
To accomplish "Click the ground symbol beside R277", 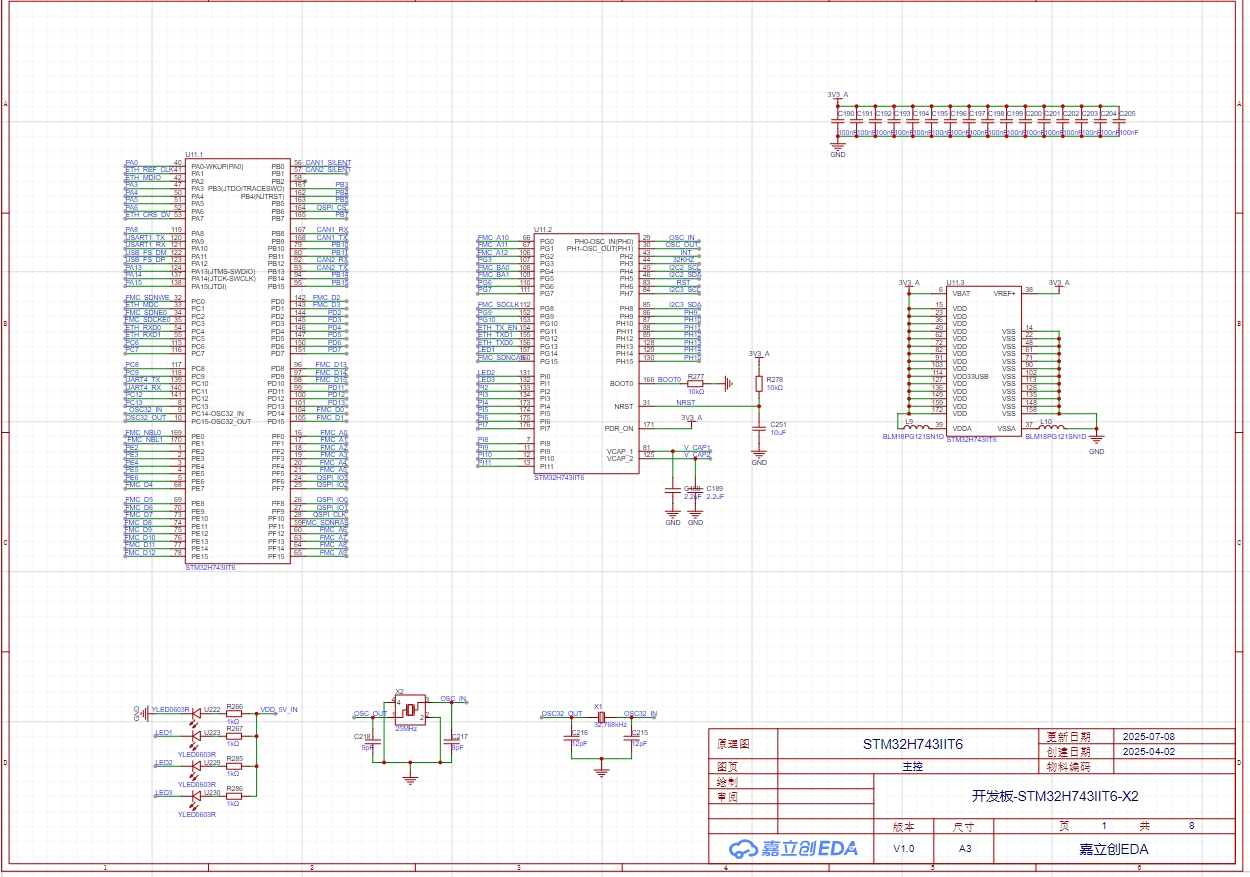I will 729,383.
